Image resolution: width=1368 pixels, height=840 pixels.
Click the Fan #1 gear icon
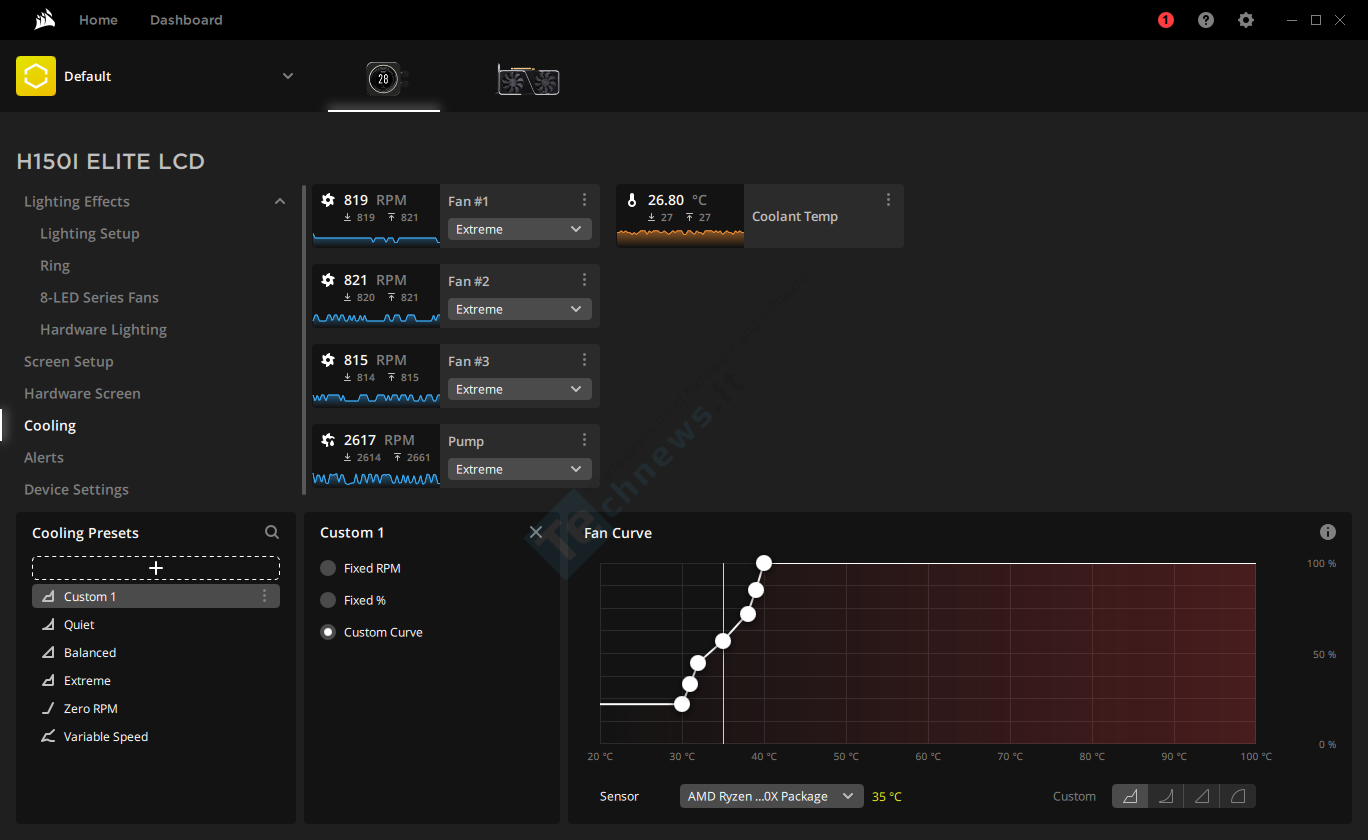click(x=328, y=200)
